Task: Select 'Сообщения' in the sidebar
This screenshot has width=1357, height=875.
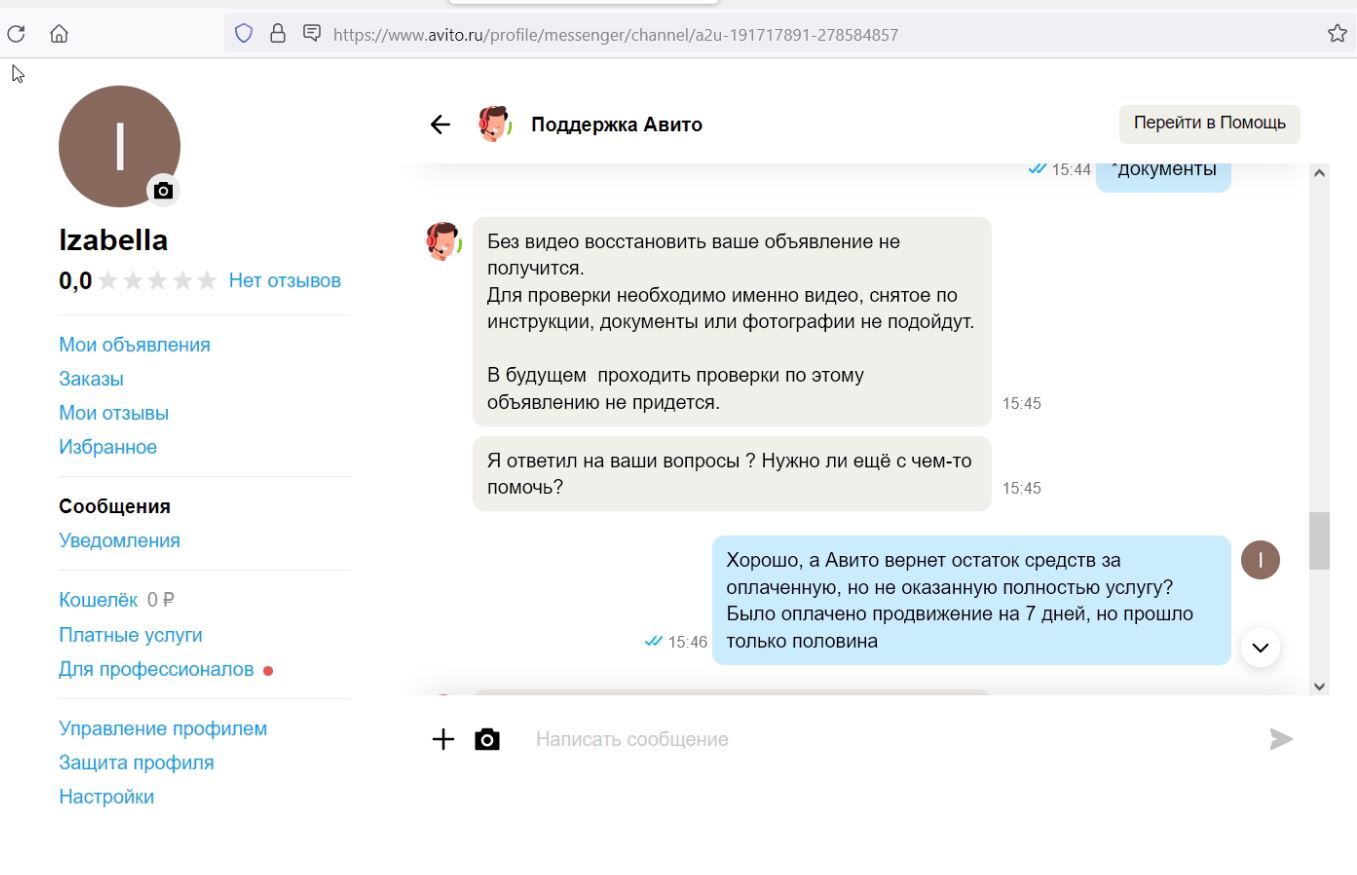Action: pyautogui.click(x=115, y=506)
